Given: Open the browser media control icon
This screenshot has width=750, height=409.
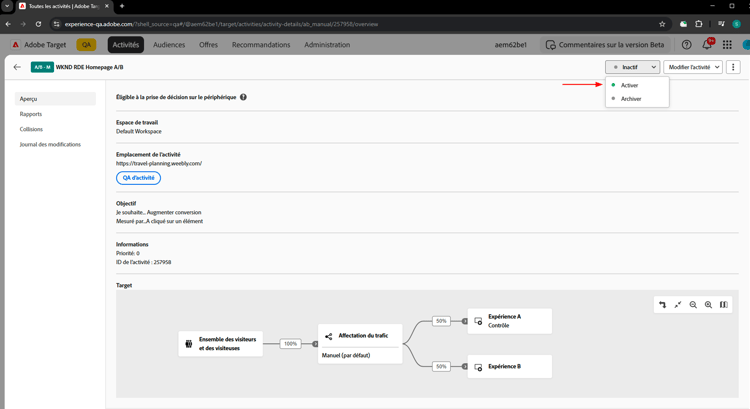Looking at the screenshot, I should click(x=721, y=24).
